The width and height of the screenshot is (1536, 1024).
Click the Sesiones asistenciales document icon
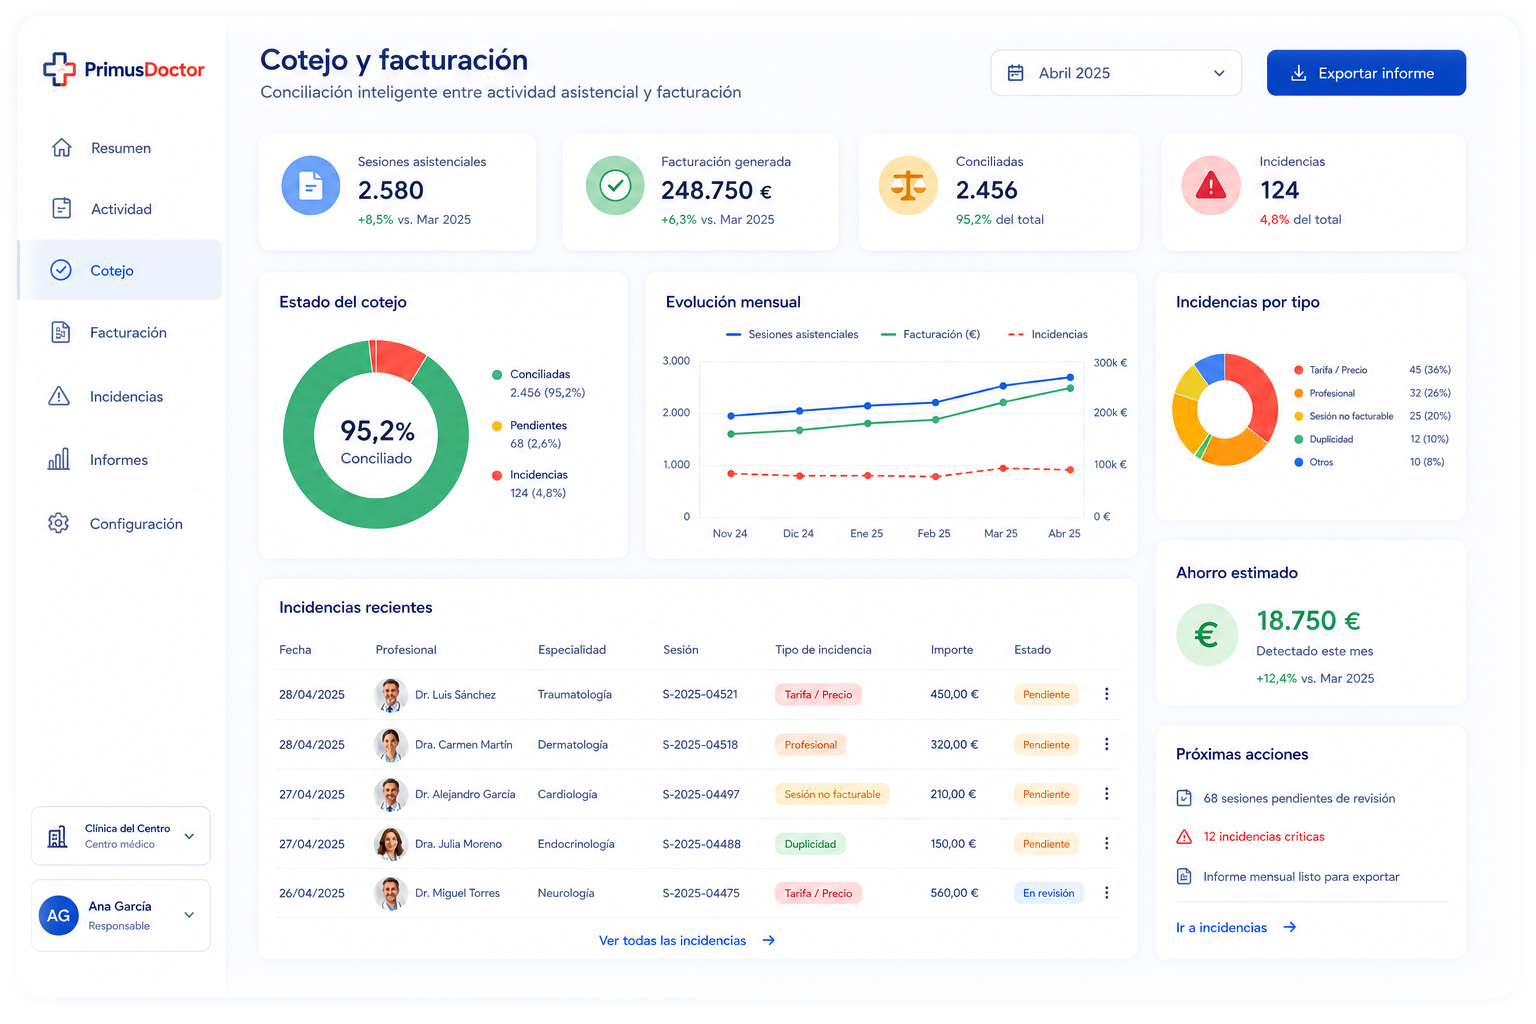pyautogui.click(x=311, y=186)
